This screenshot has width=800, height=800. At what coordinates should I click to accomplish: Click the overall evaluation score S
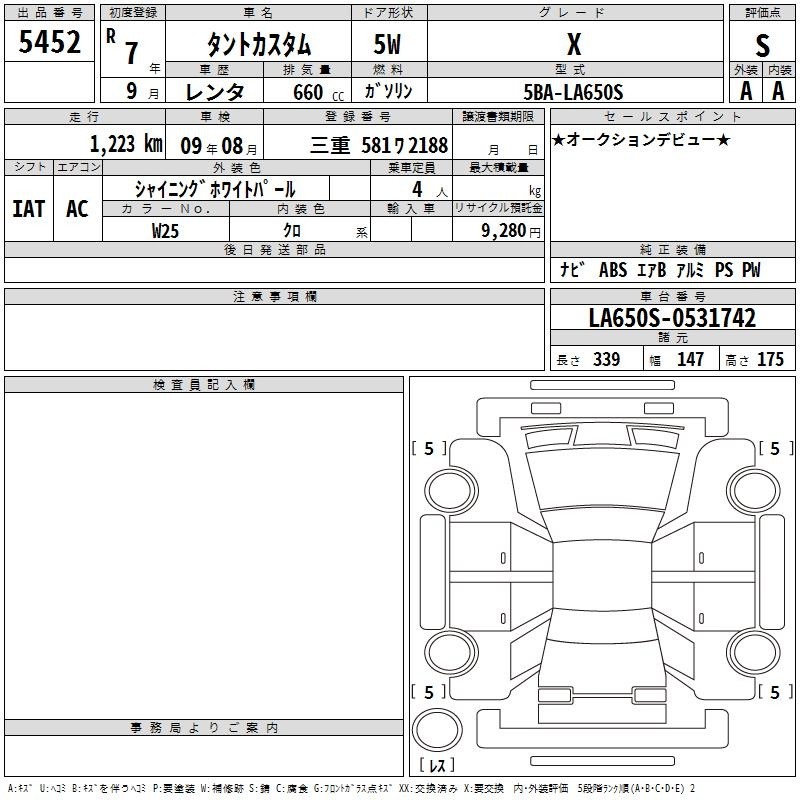click(763, 45)
